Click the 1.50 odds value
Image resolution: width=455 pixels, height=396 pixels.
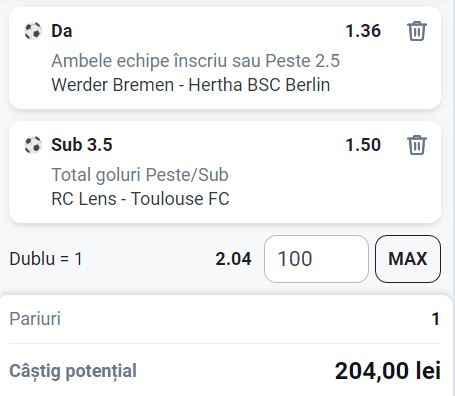point(363,145)
